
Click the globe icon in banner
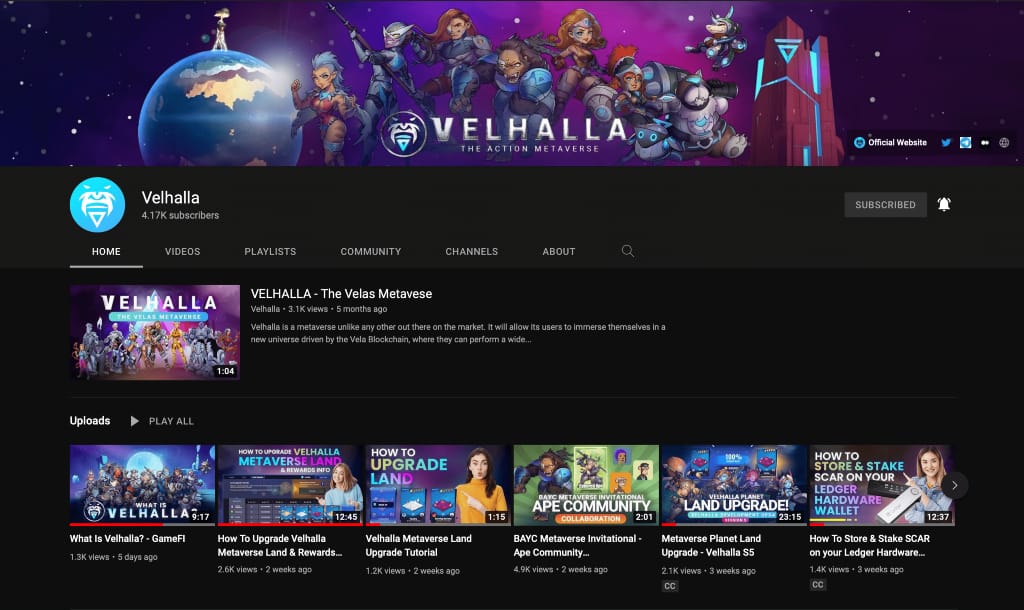1004,142
